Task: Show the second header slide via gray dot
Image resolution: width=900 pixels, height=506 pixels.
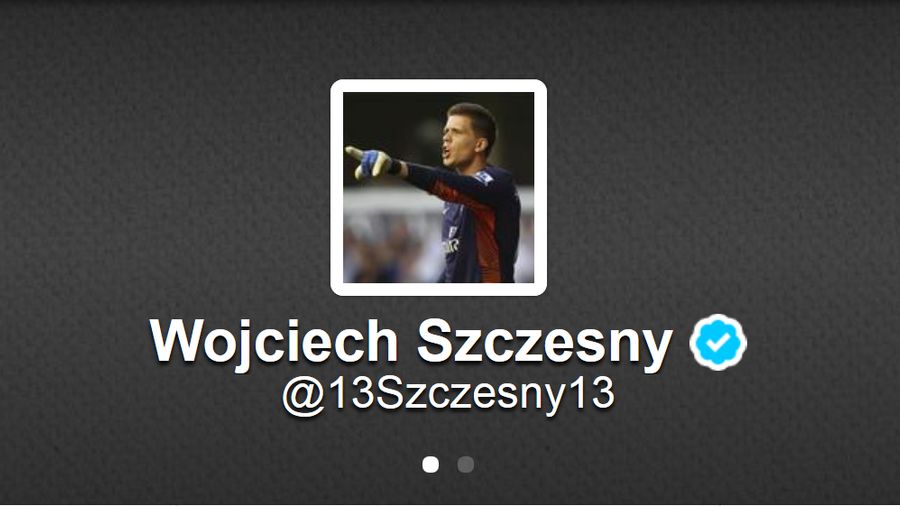Action: tap(465, 464)
